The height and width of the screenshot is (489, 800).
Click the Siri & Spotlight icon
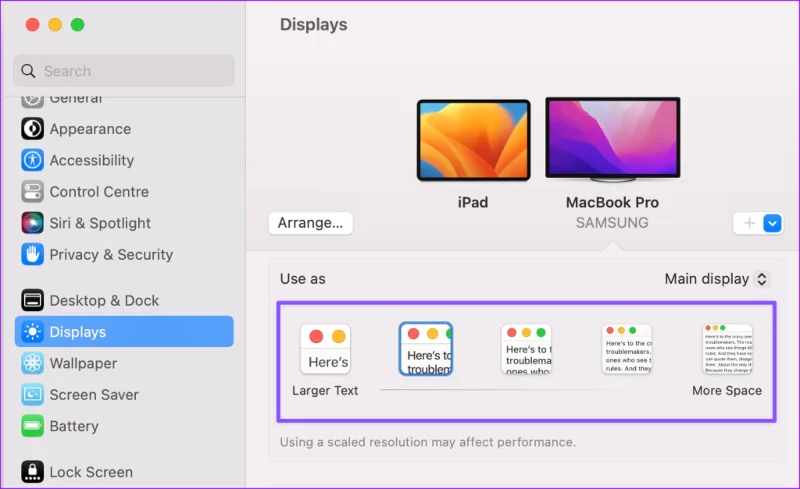pos(32,223)
